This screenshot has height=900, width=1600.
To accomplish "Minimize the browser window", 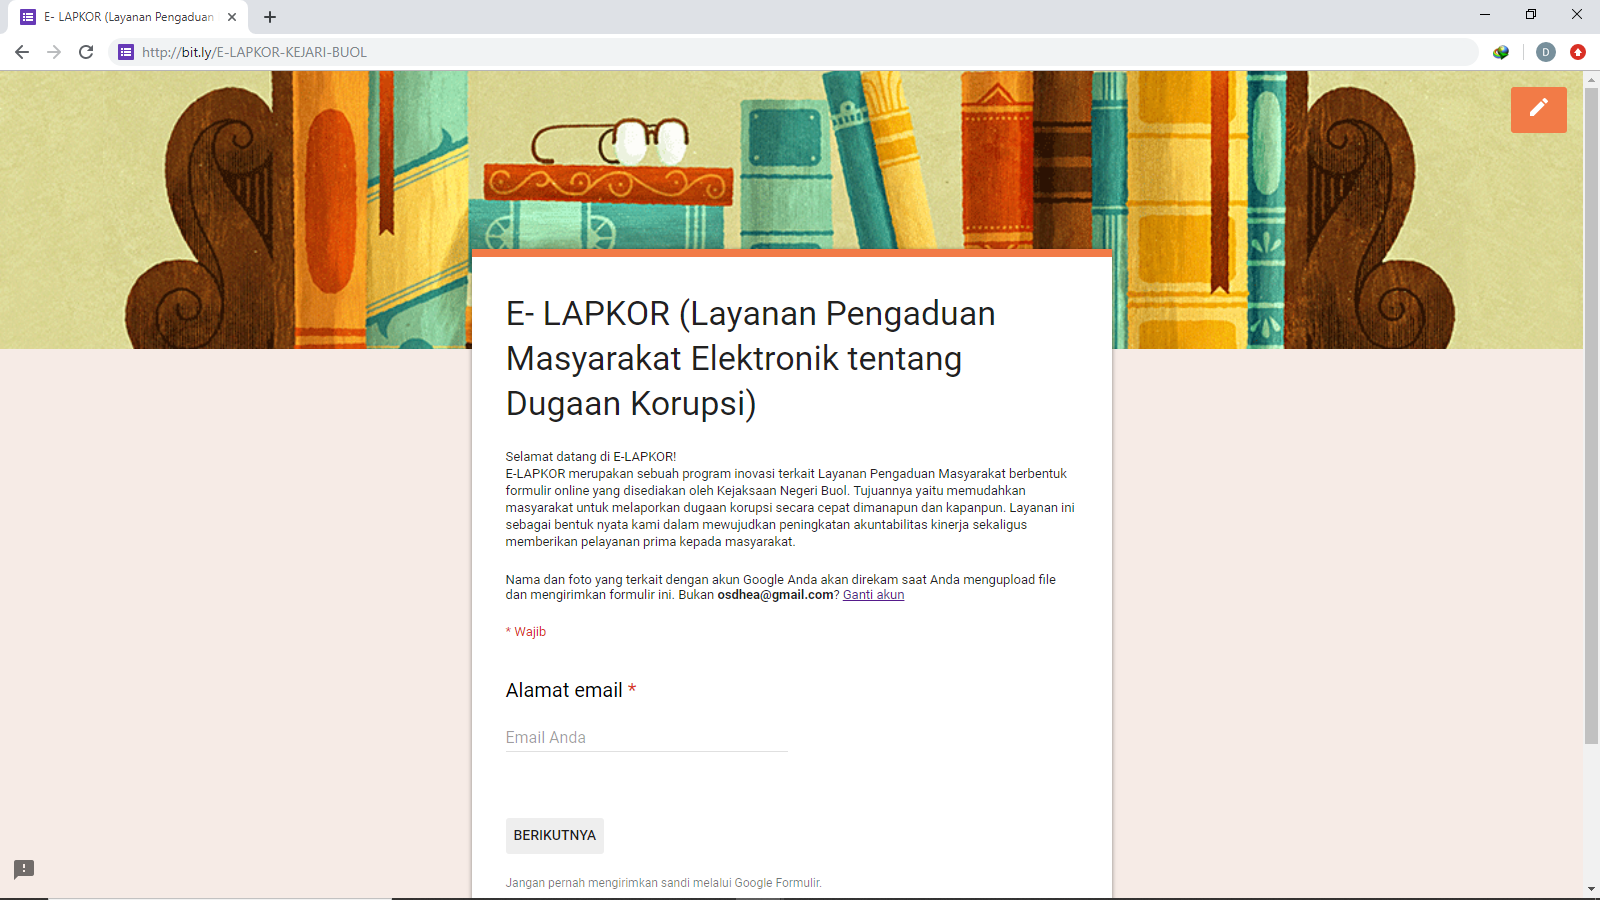I will click(1485, 15).
